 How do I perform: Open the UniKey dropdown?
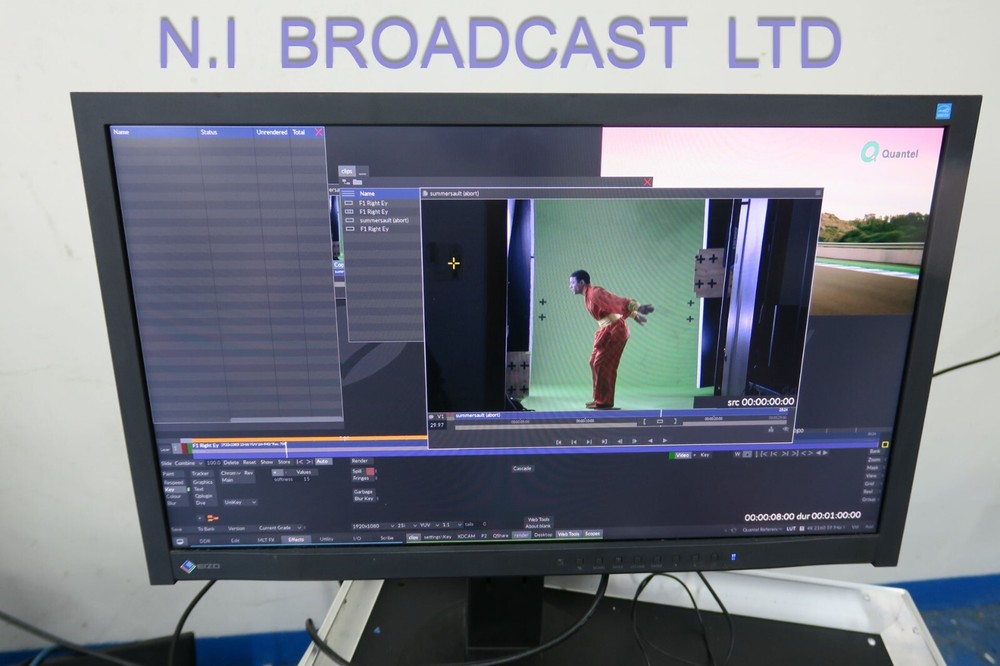(240, 502)
